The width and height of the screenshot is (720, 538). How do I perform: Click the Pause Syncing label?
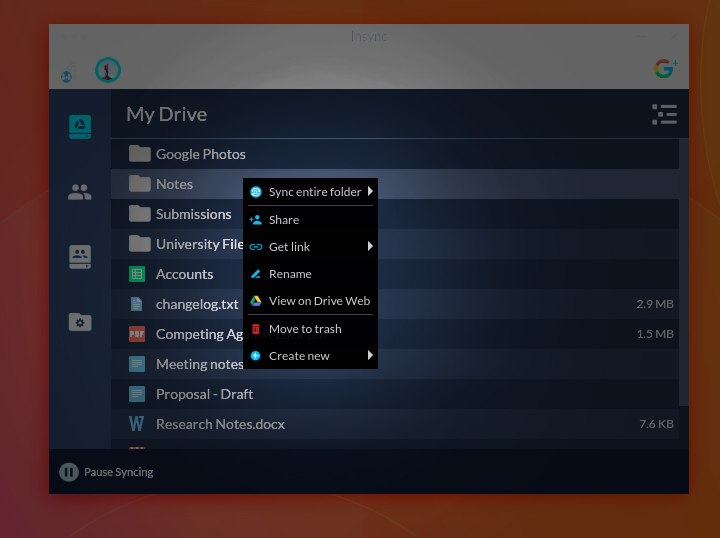118,472
